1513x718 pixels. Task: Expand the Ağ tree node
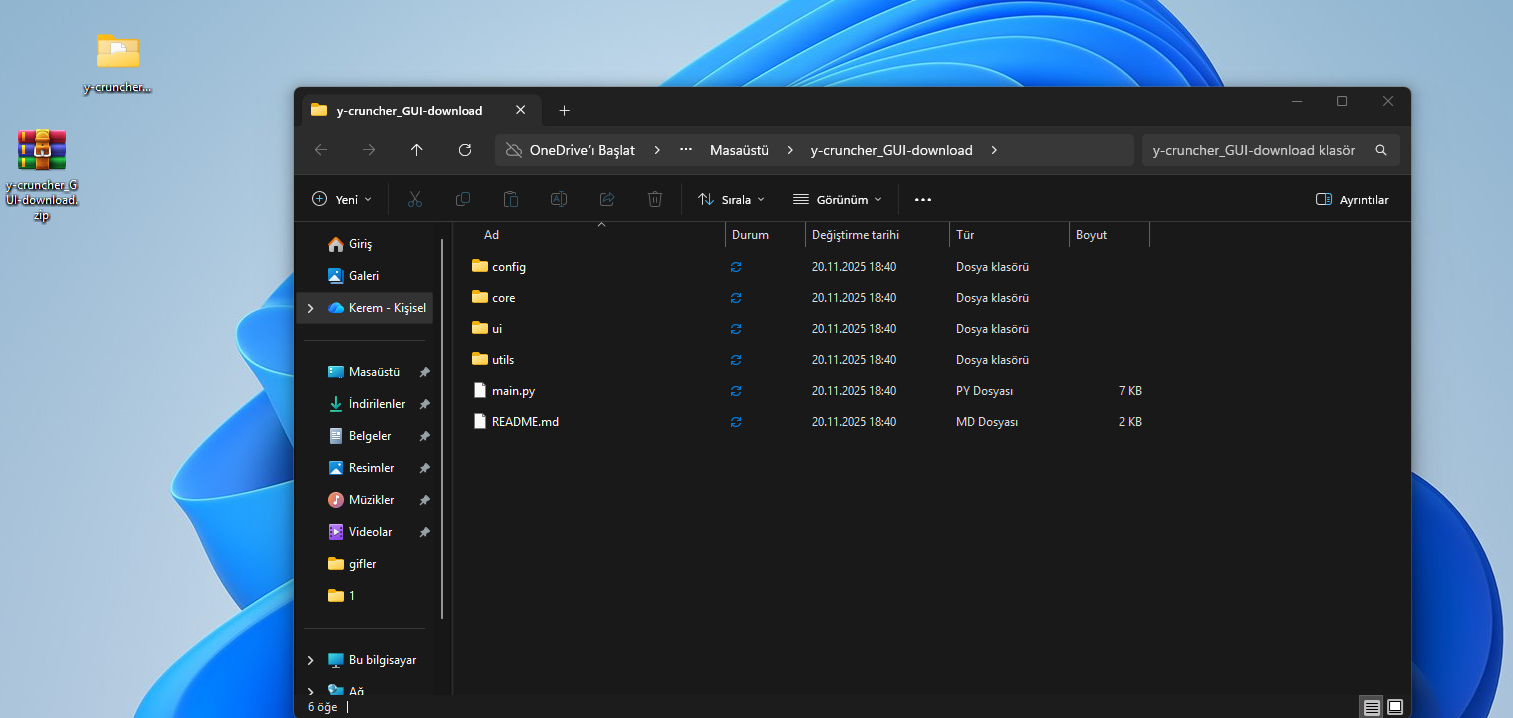click(x=311, y=691)
